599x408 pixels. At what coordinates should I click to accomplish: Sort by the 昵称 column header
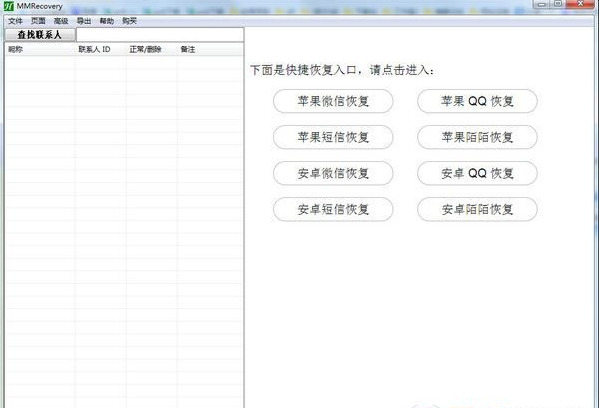coord(40,49)
